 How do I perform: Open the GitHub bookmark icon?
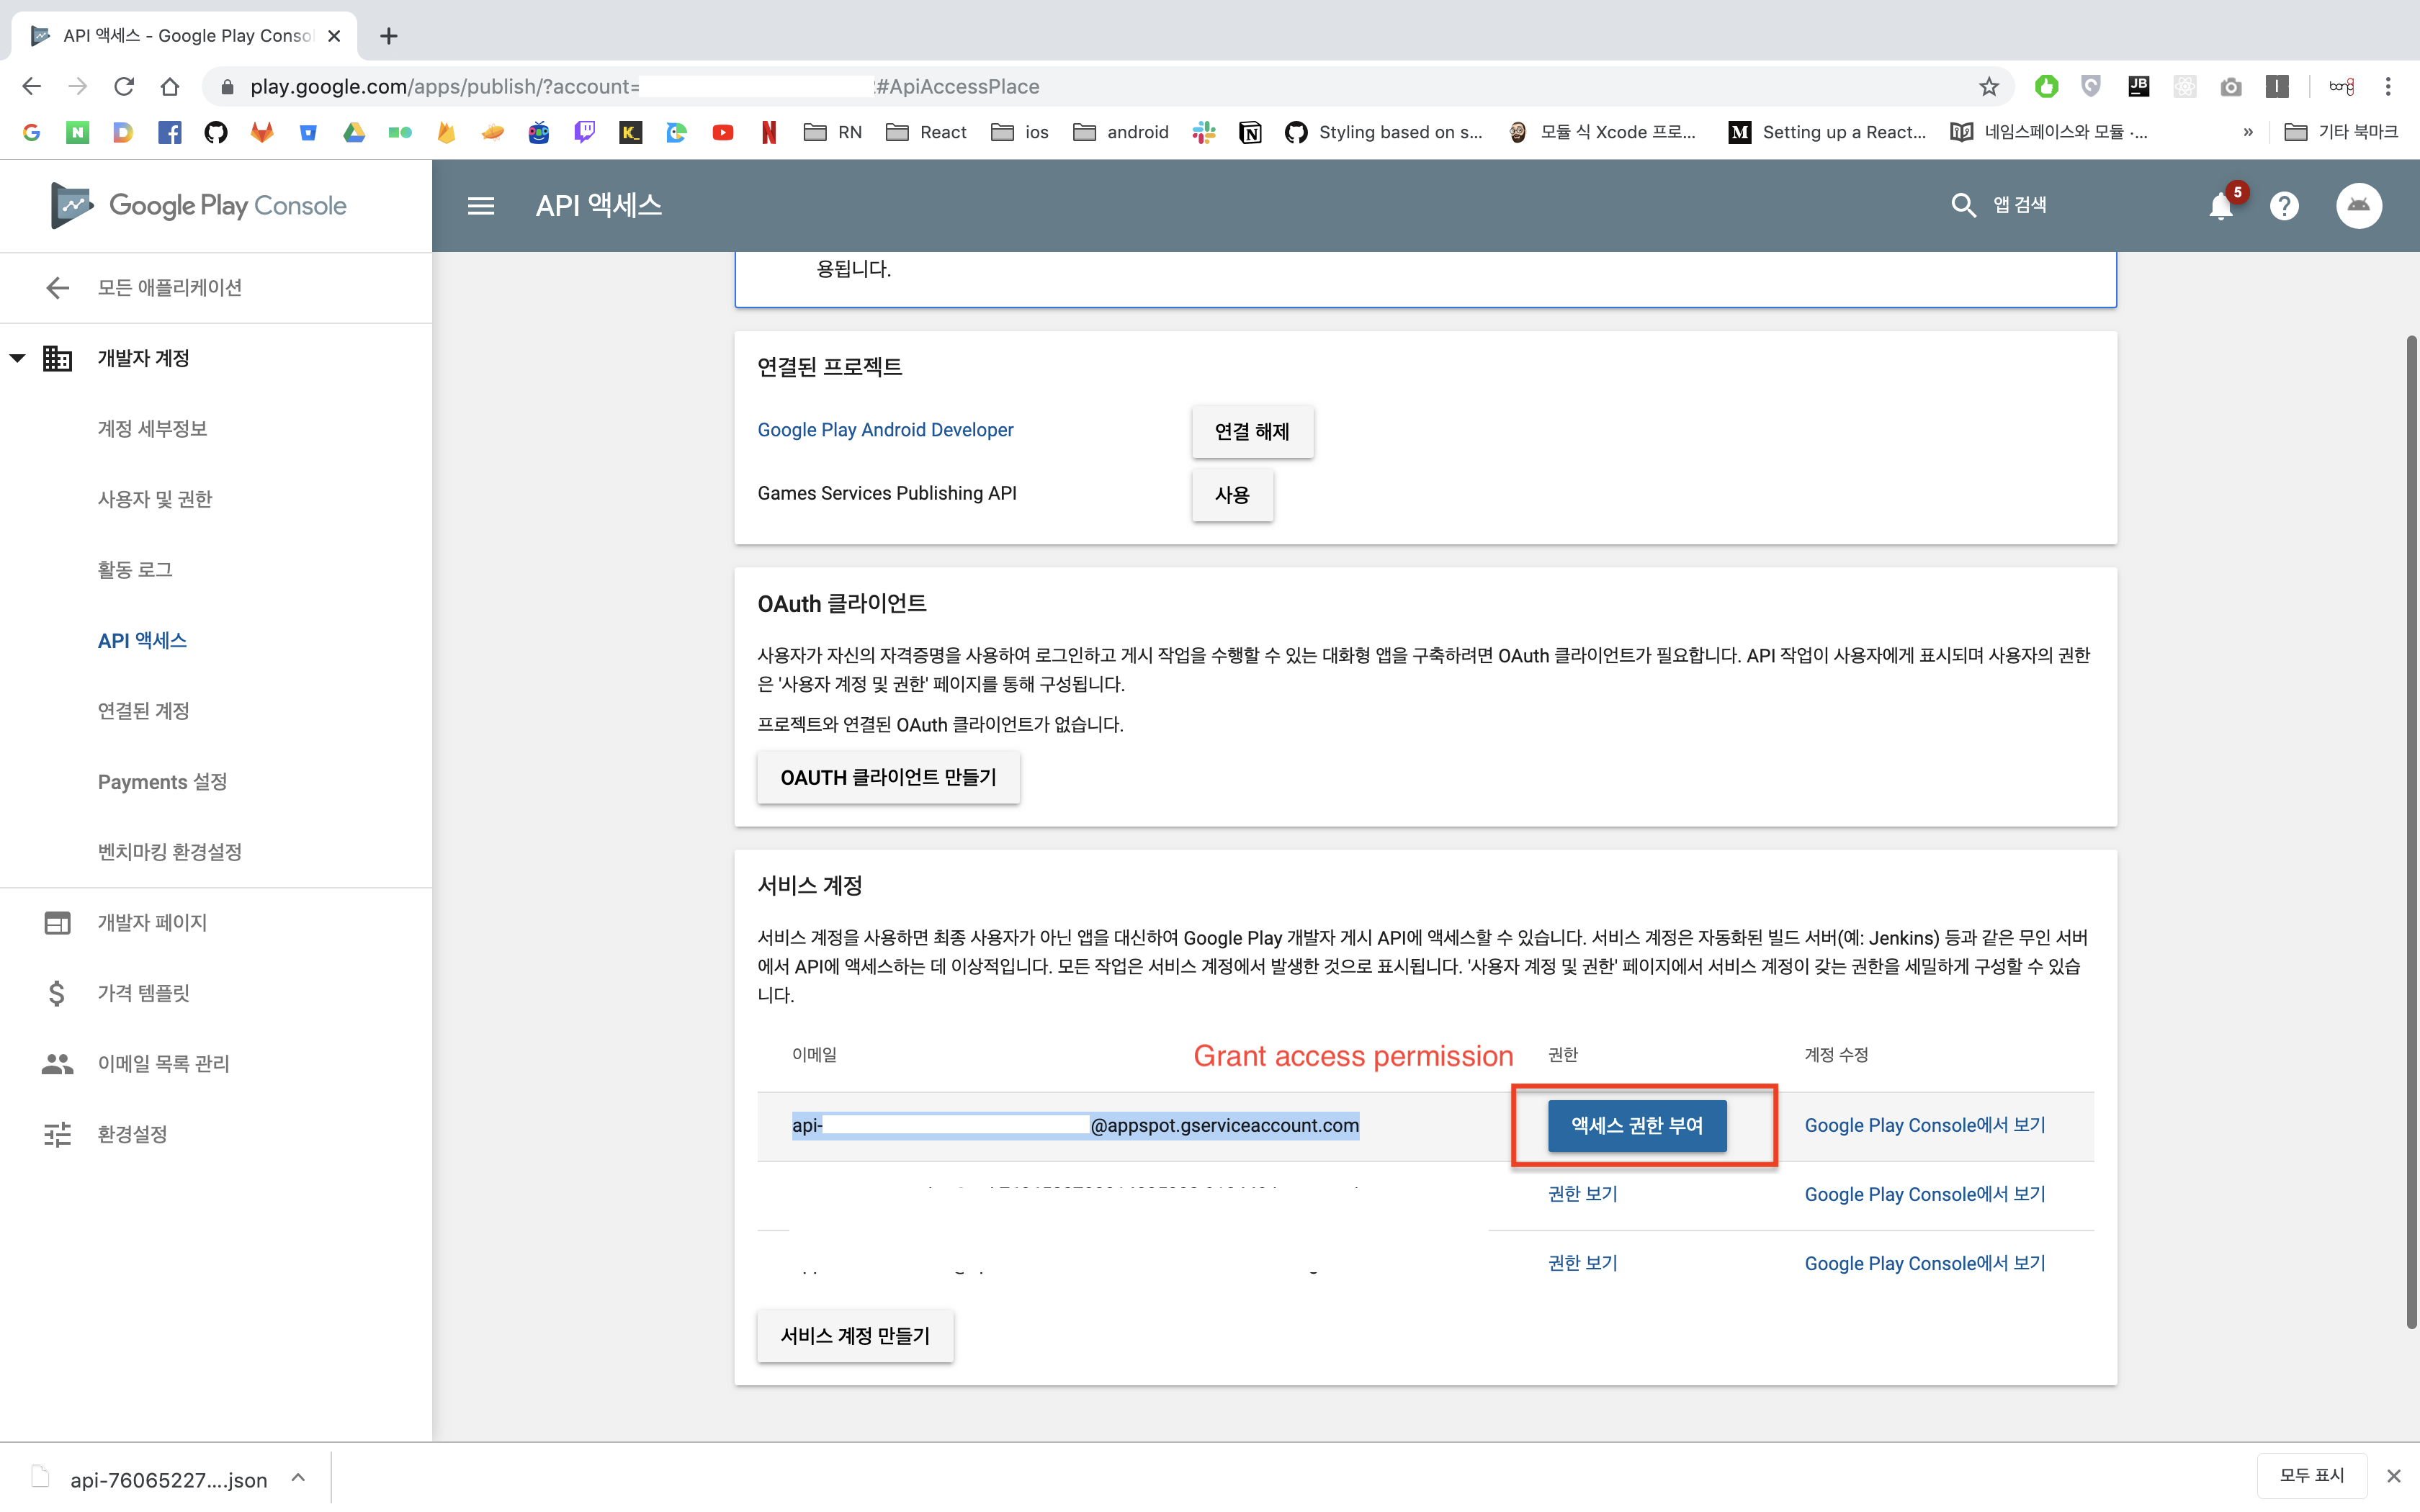point(216,132)
